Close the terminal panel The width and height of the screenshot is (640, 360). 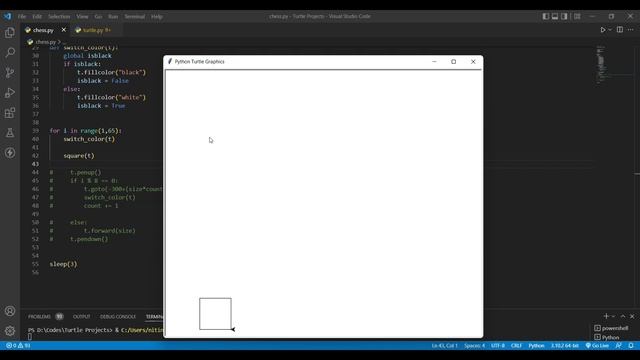point(632,316)
